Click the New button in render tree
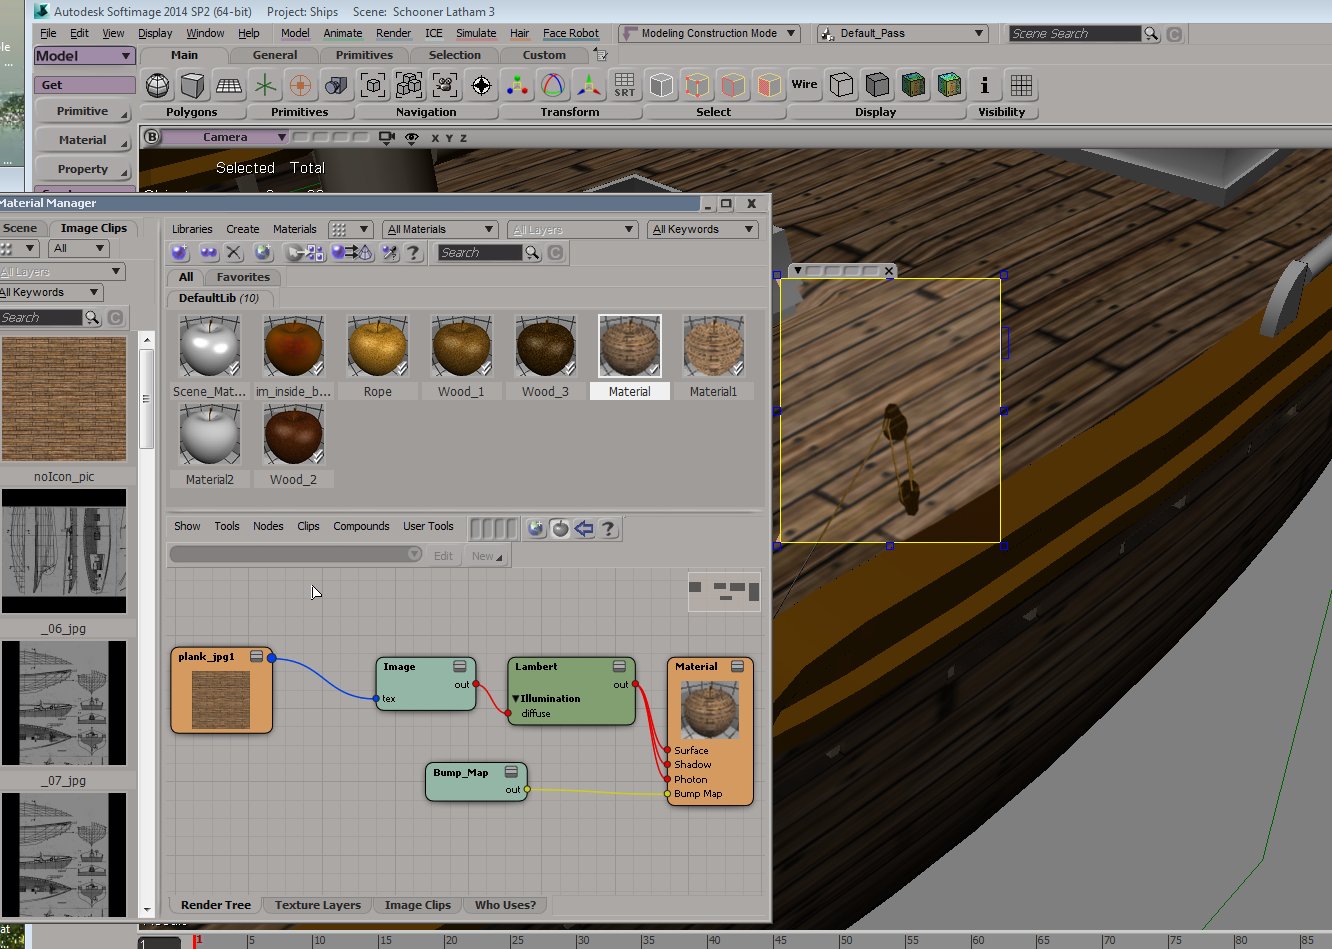Screen dimensions: 1332x949 [x=486, y=556]
